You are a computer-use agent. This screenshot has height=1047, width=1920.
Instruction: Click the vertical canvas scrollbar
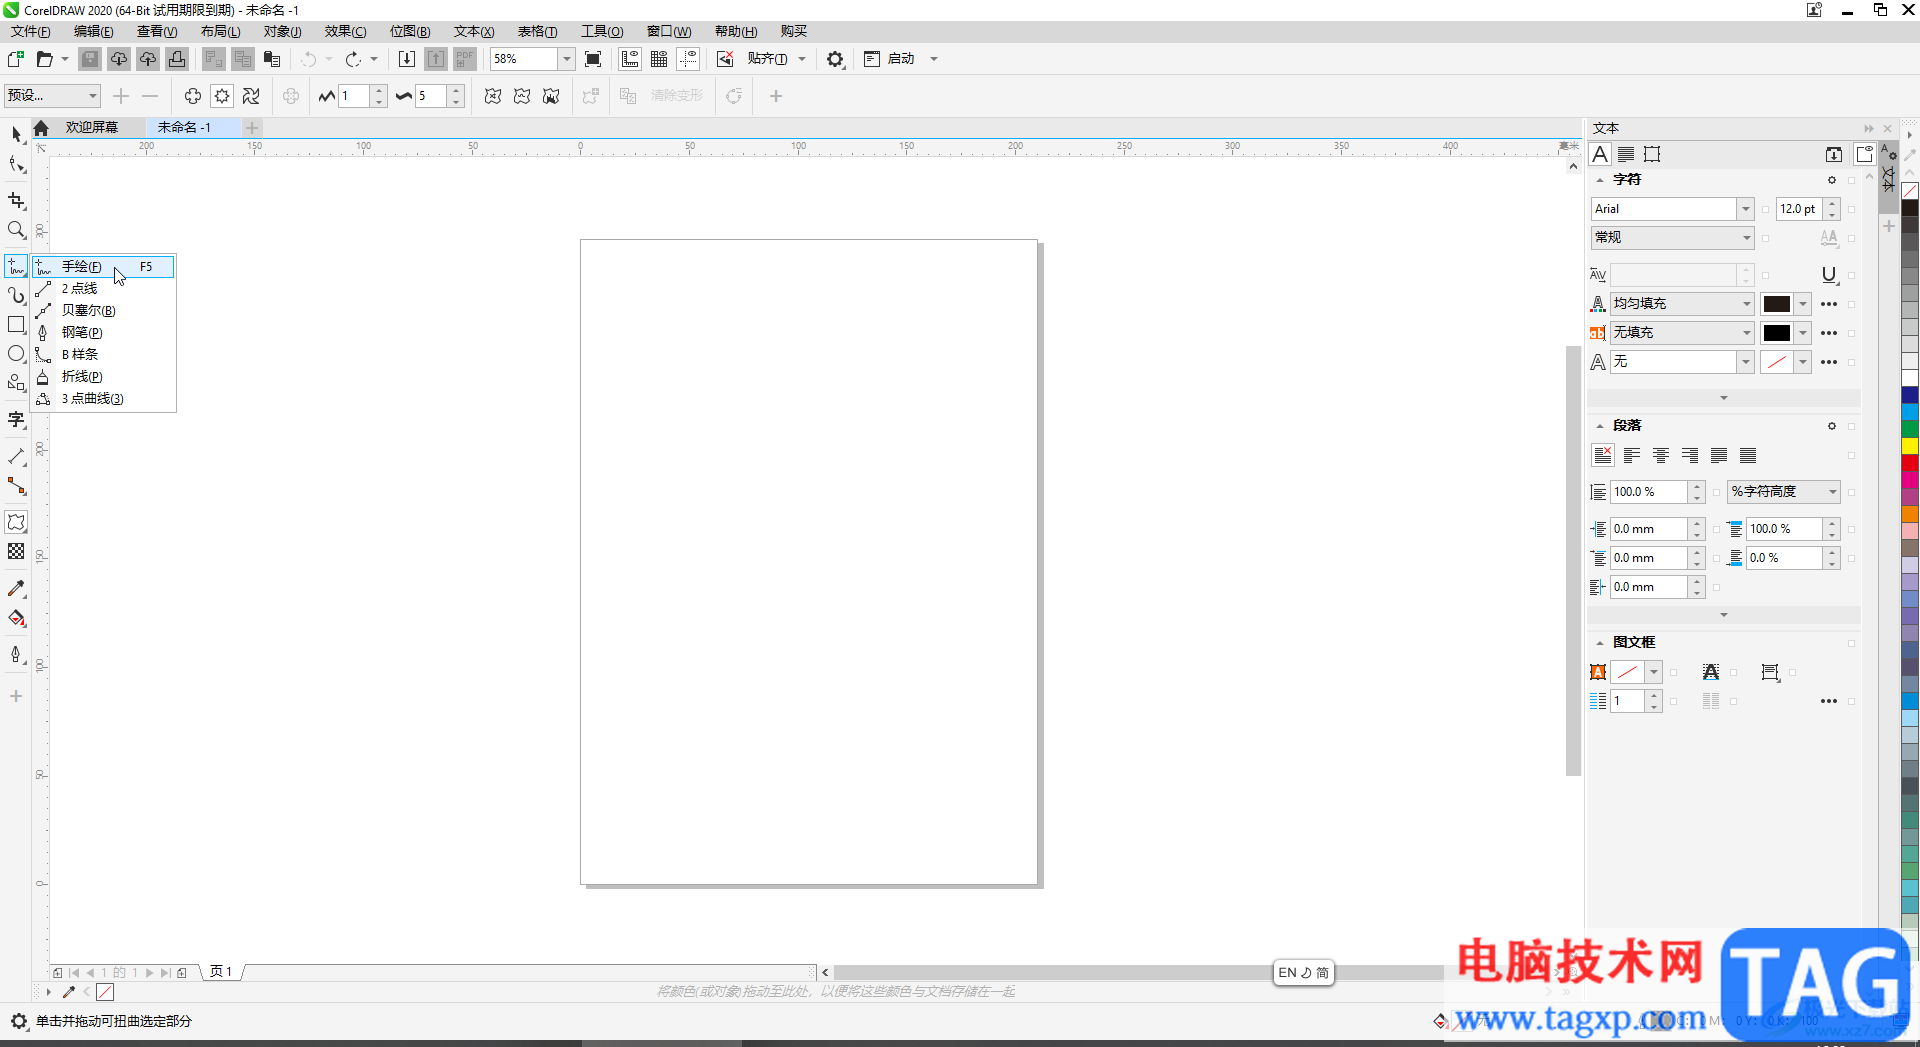tap(1573, 560)
